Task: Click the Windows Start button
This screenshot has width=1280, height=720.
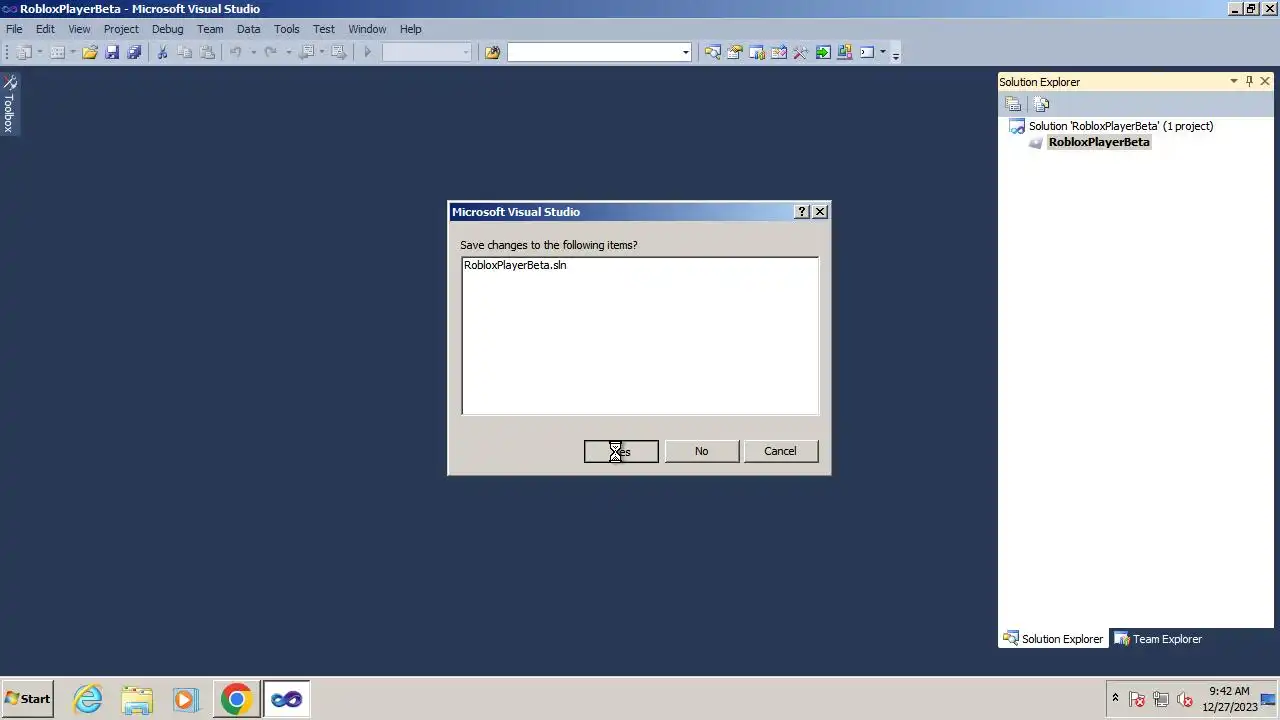Action: coord(27,699)
